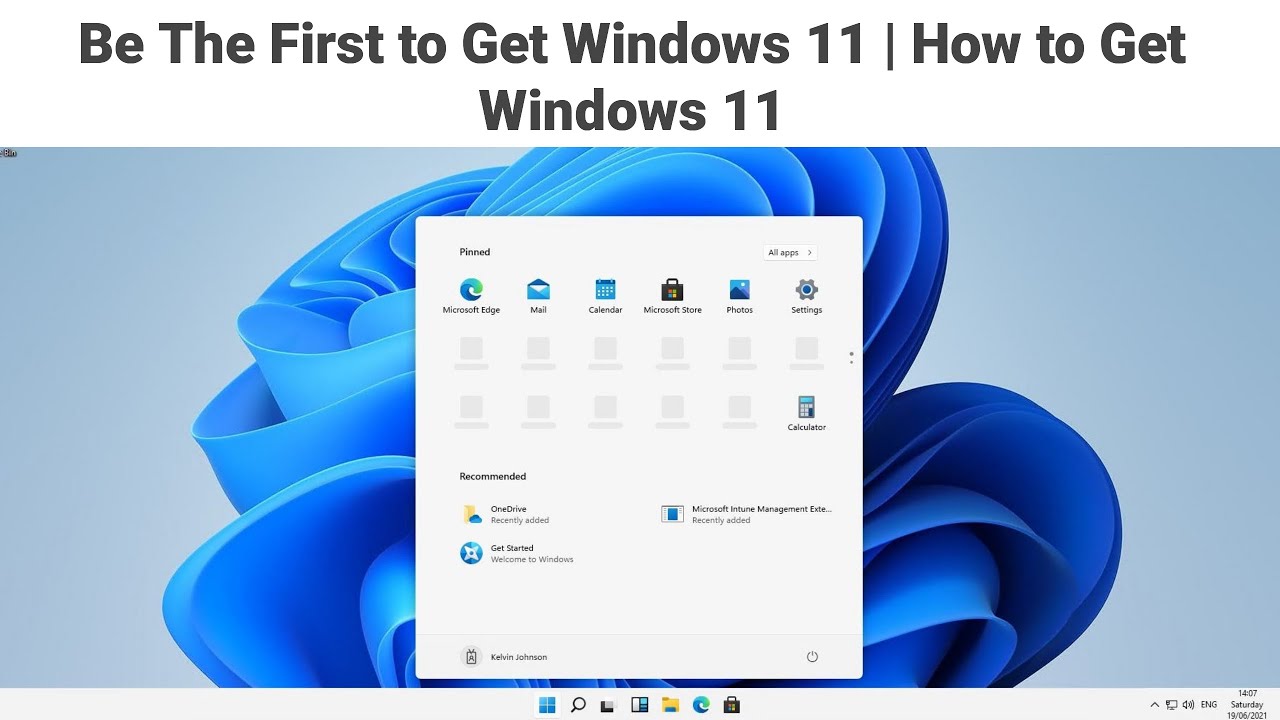1280x720 pixels.
Task: Launch the Mail app from pinned
Action: pos(538,296)
